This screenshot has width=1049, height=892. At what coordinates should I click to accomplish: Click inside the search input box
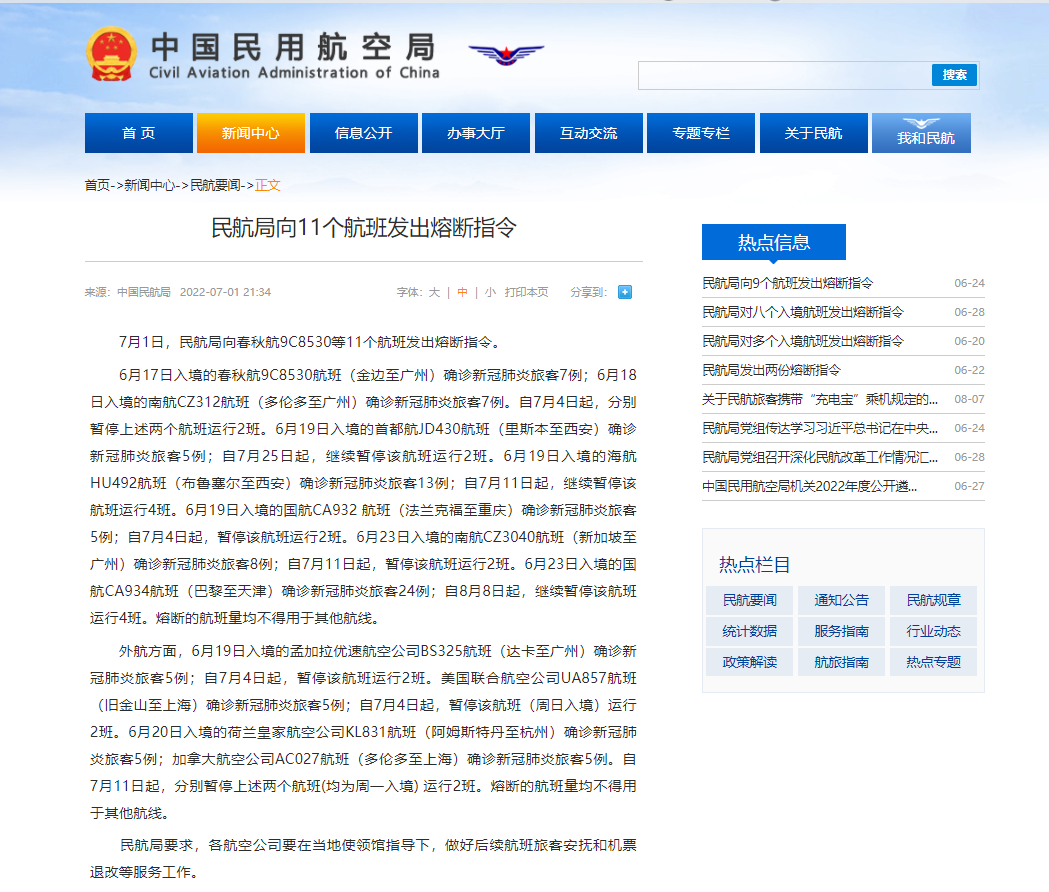(780, 74)
